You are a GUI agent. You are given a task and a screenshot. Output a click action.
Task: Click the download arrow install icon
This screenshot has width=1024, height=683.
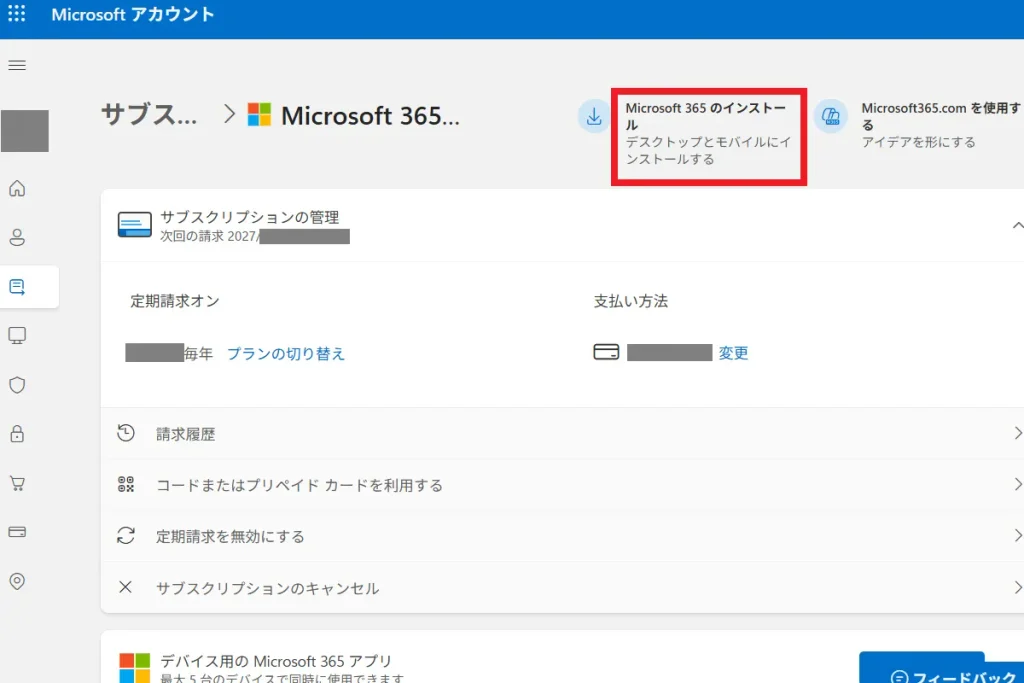point(594,116)
